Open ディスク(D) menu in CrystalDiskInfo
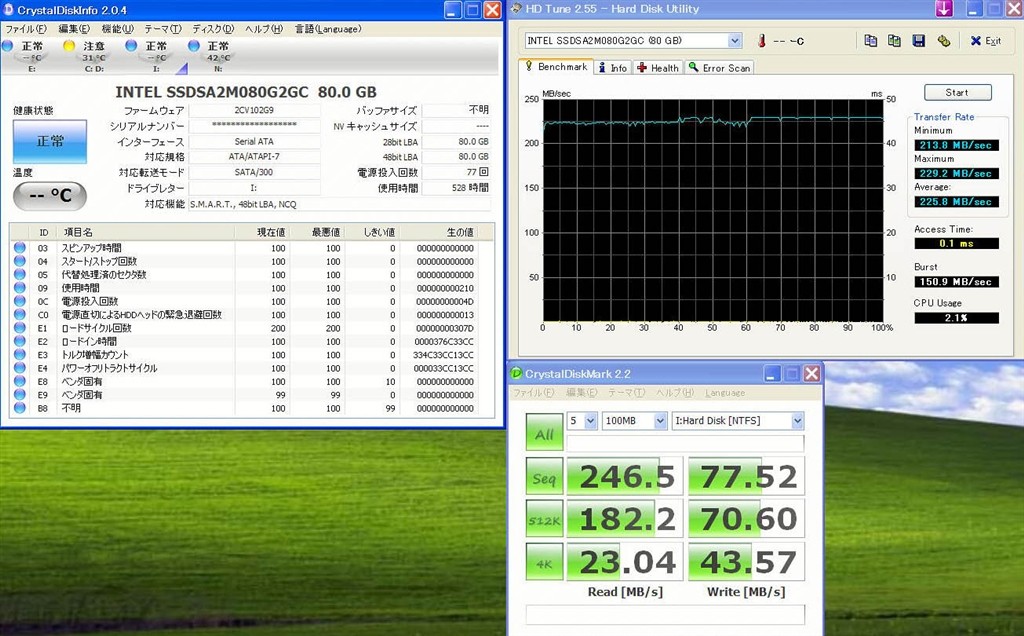 point(213,29)
